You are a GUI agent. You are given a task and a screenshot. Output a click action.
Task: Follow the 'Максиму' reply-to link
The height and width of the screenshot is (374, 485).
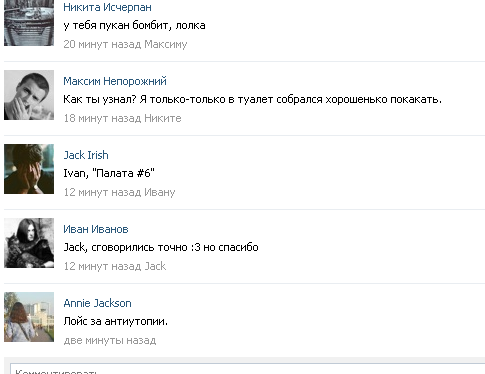[x=166, y=44]
